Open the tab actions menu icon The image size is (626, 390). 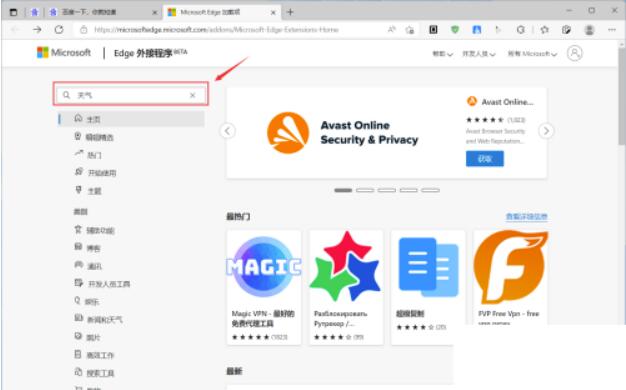point(13,12)
